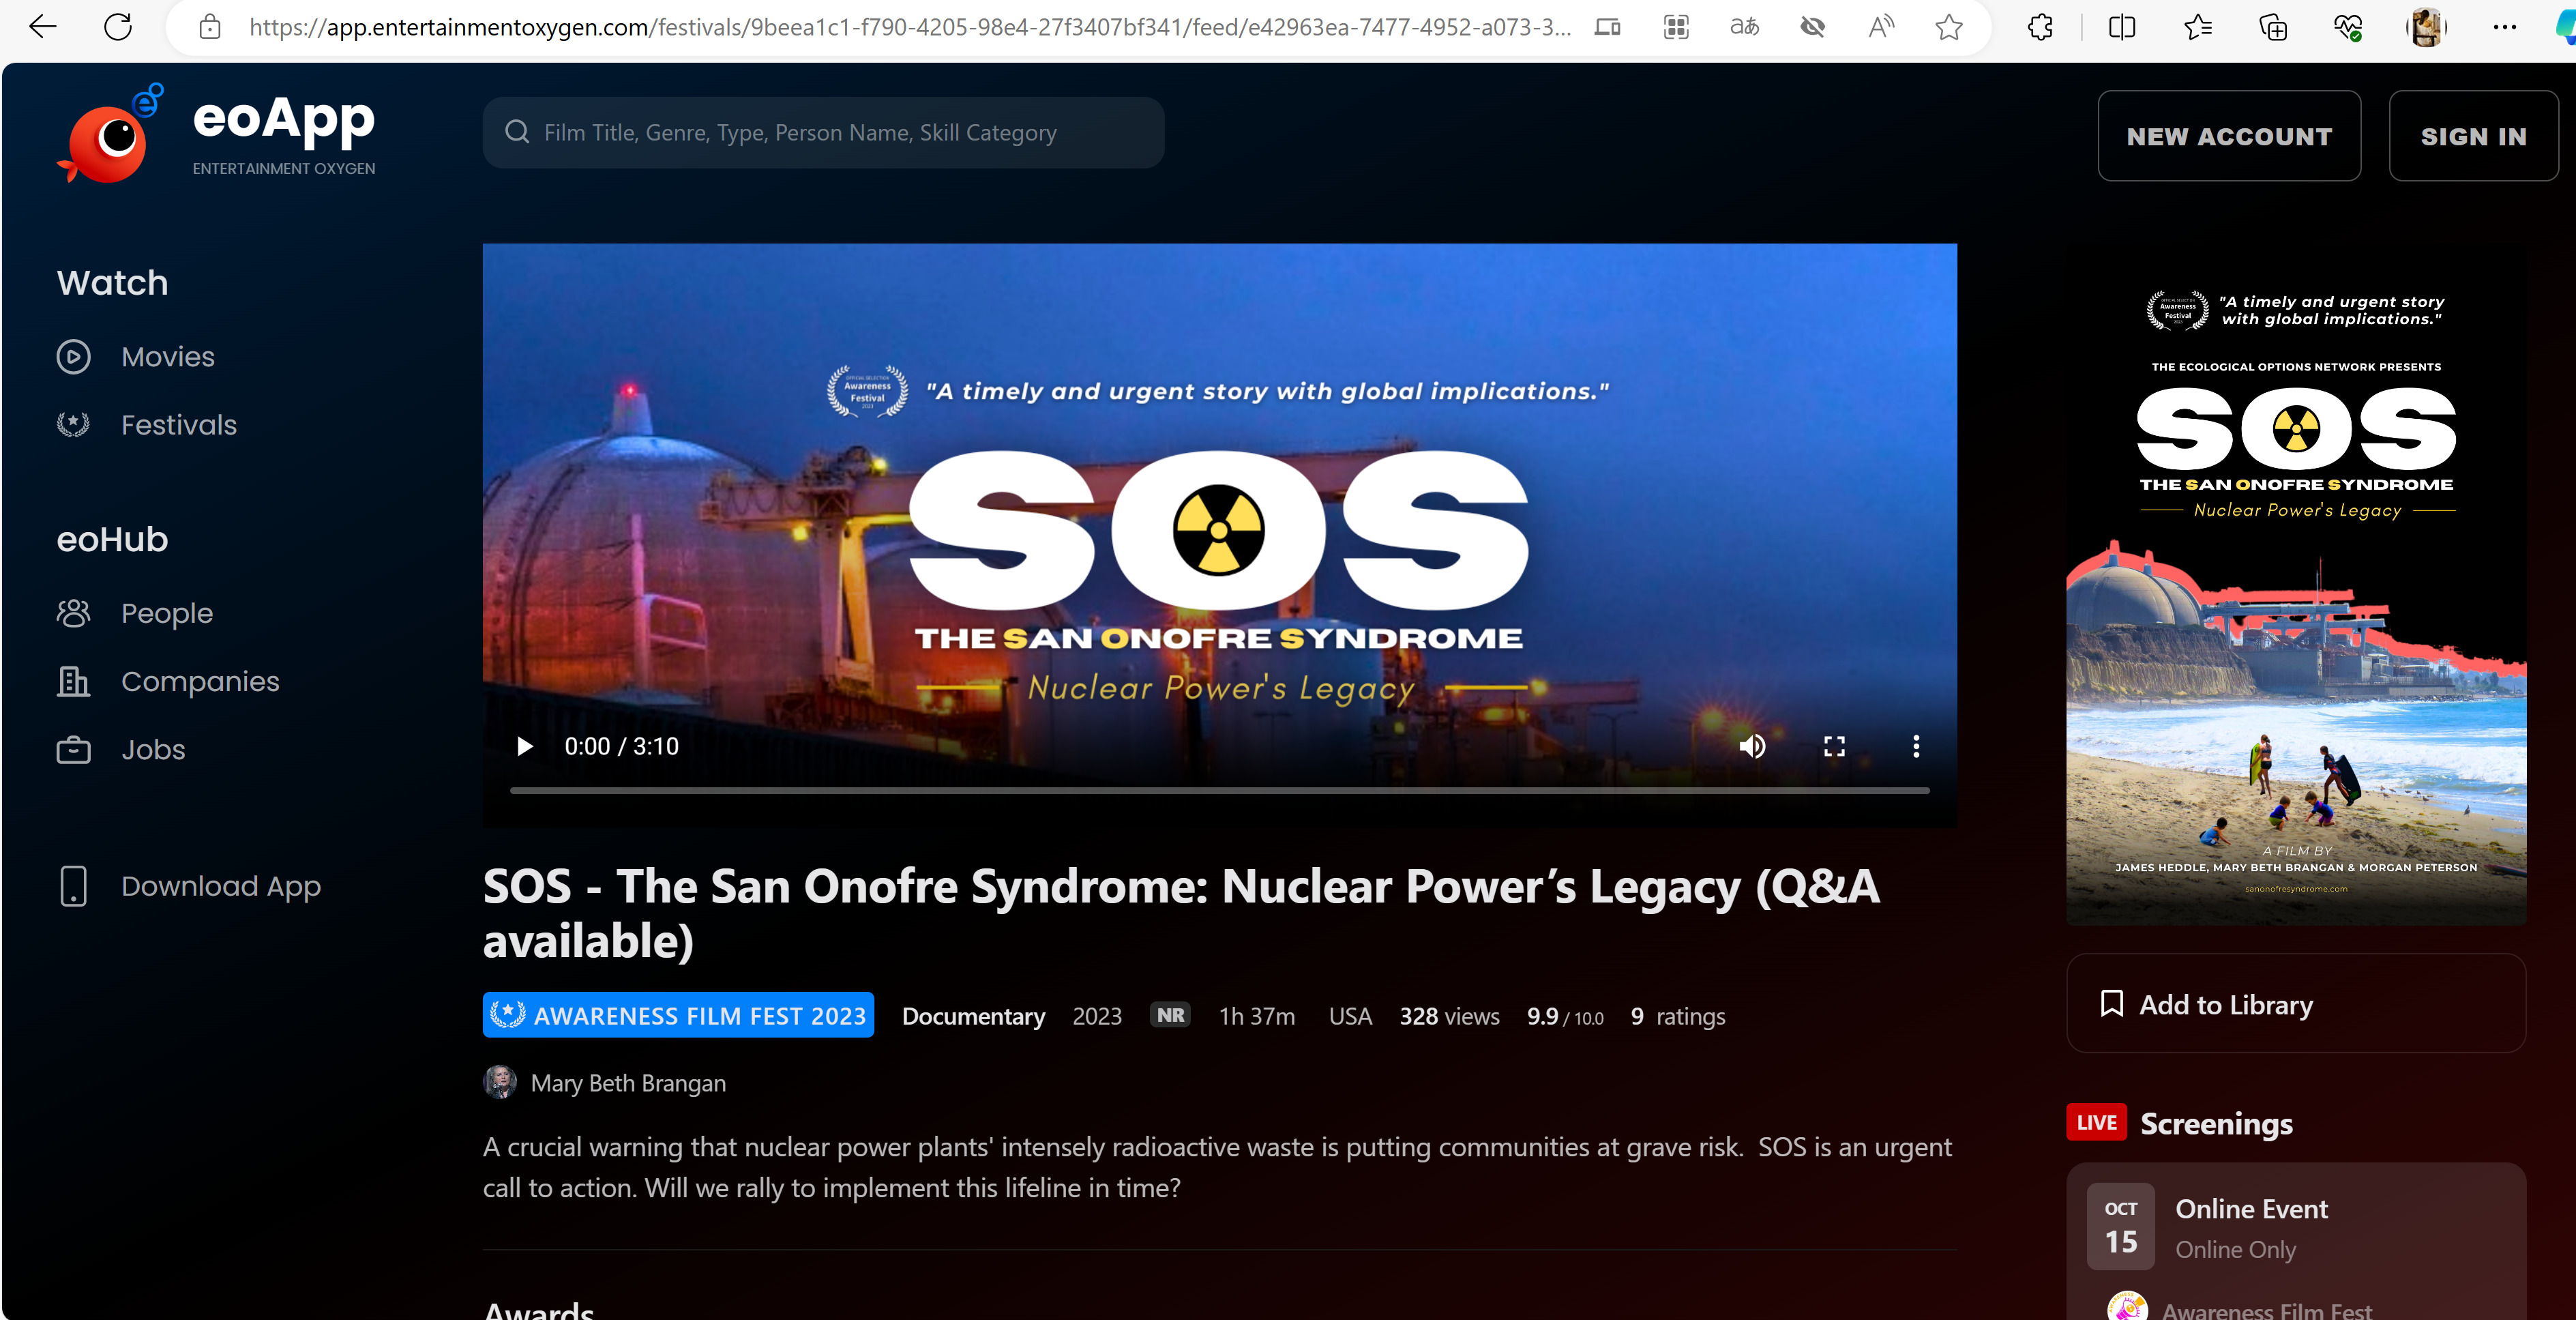The height and width of the screenshot is (1320, 2576).
Task: Open the Jobs section in eoHub
Action: pyautogui.click(x=153, y=749)
